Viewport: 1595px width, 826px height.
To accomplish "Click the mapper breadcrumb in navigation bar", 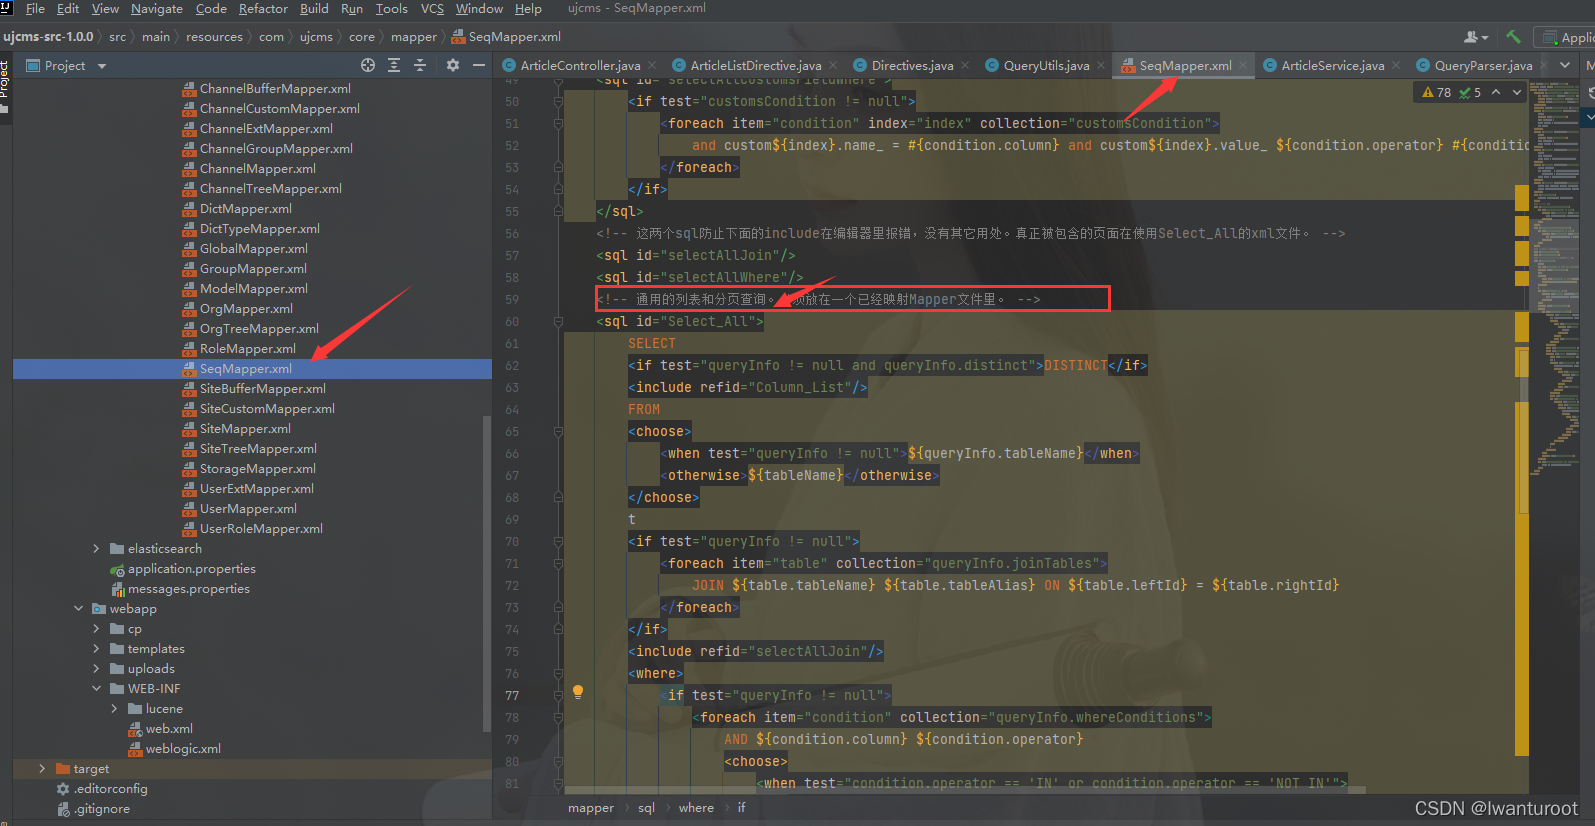I will (414, 37).
